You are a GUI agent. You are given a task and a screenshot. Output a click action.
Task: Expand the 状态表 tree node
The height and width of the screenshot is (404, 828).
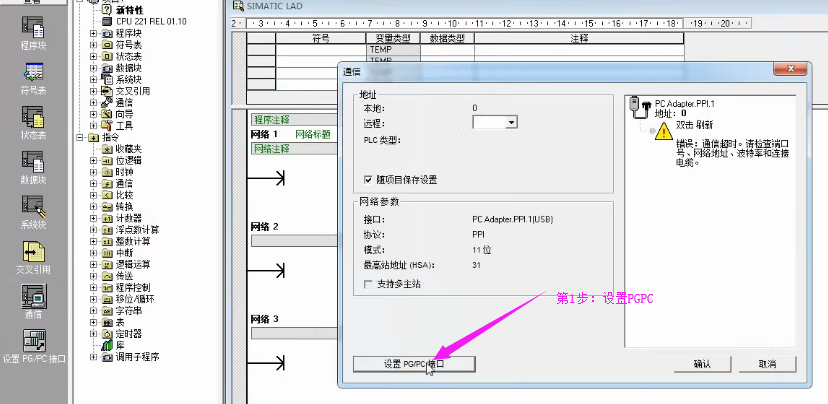point(93,57)
